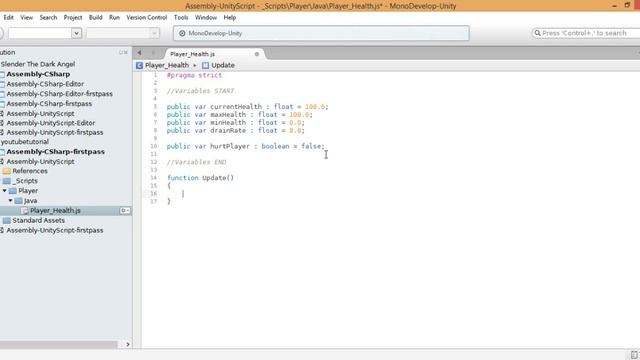
Task: Select the Standard Assets folder
Action: click(x=38, y=220)
